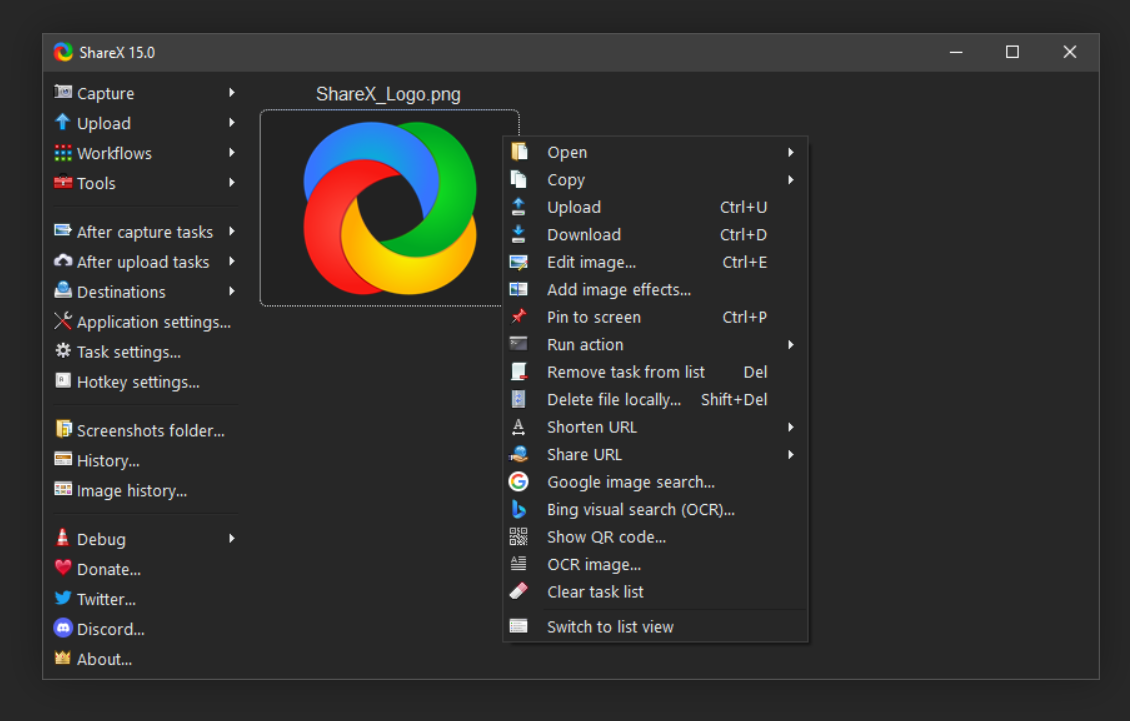The height and width of the screenshot is (721, 1130).
Task: Click the Debug traffic cone icon
Action: tap(63, 538)
